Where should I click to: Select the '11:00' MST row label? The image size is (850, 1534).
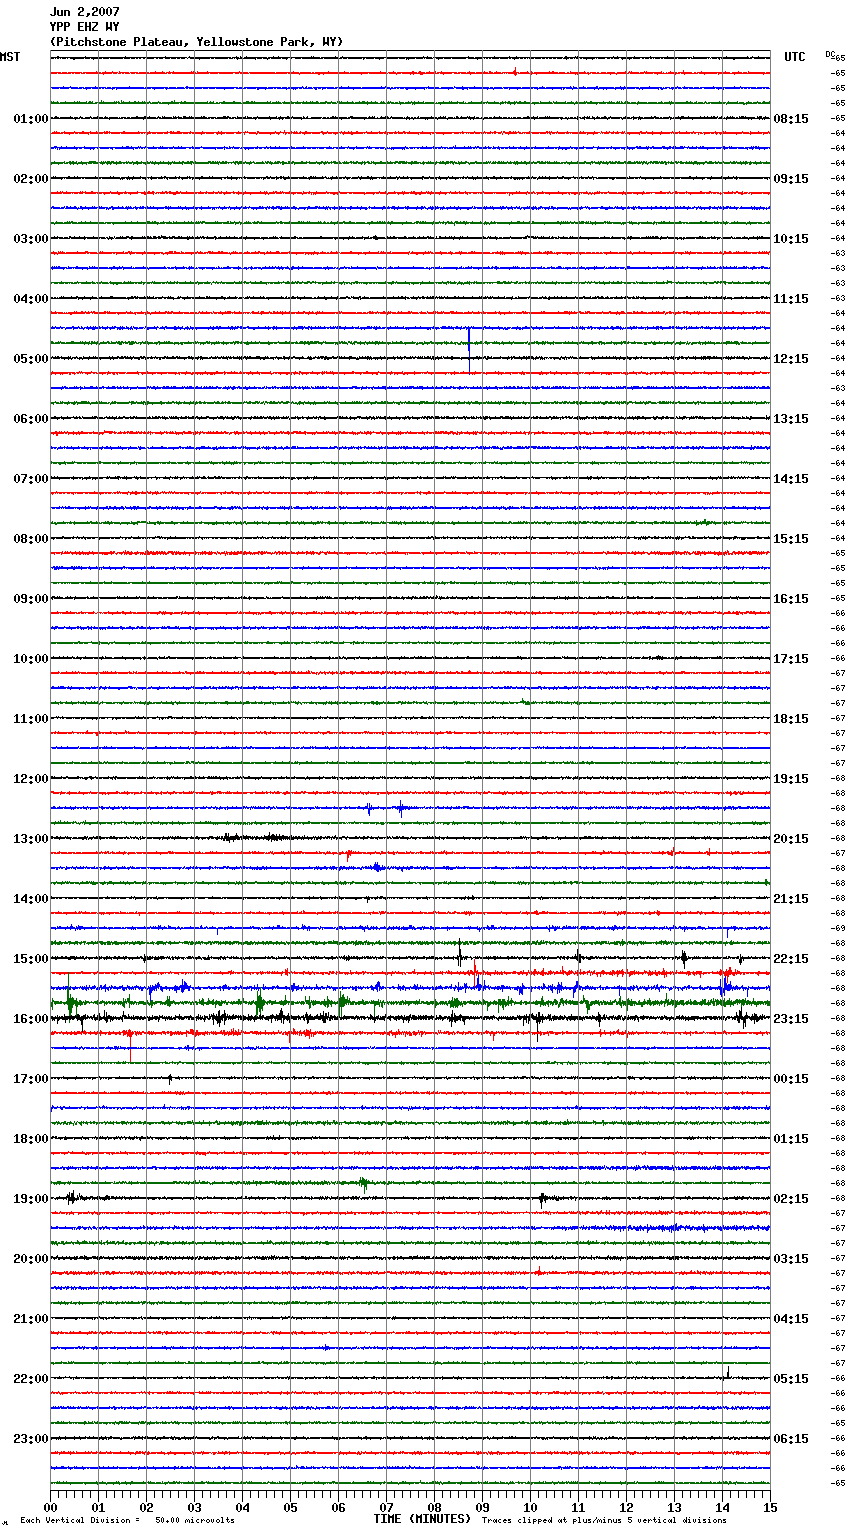coord(31,719)
